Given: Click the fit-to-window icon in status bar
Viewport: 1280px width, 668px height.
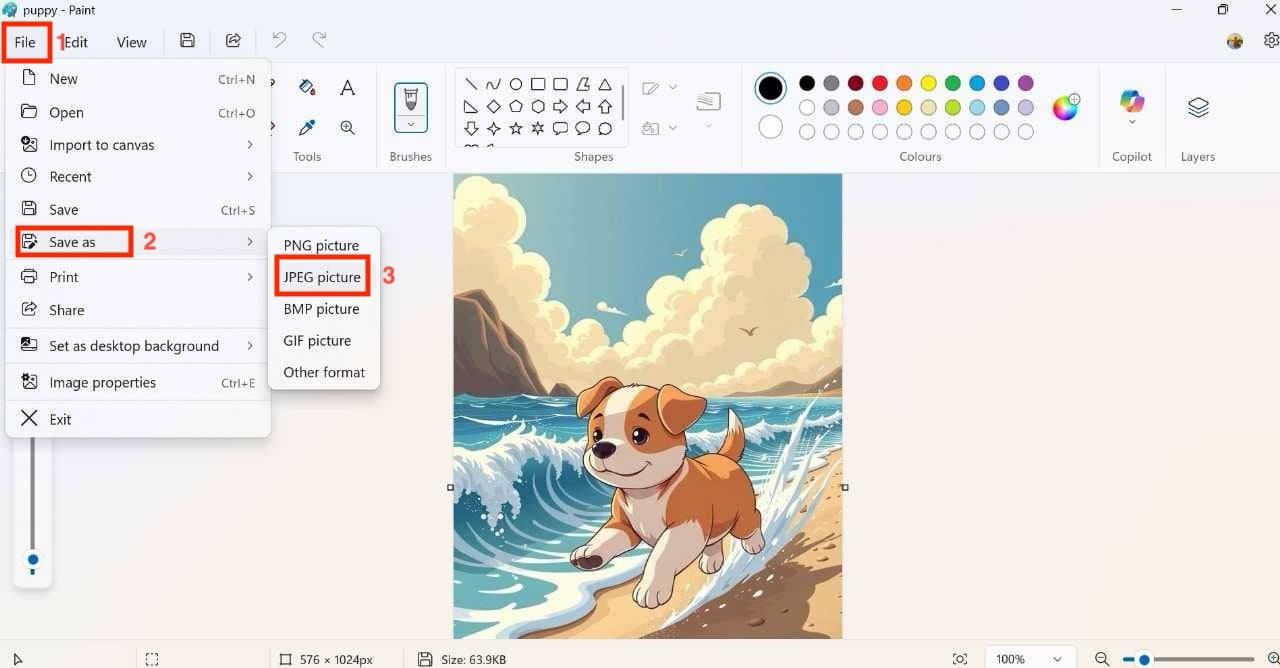Looking at the screenshot, I should click(x=960, y=658).
